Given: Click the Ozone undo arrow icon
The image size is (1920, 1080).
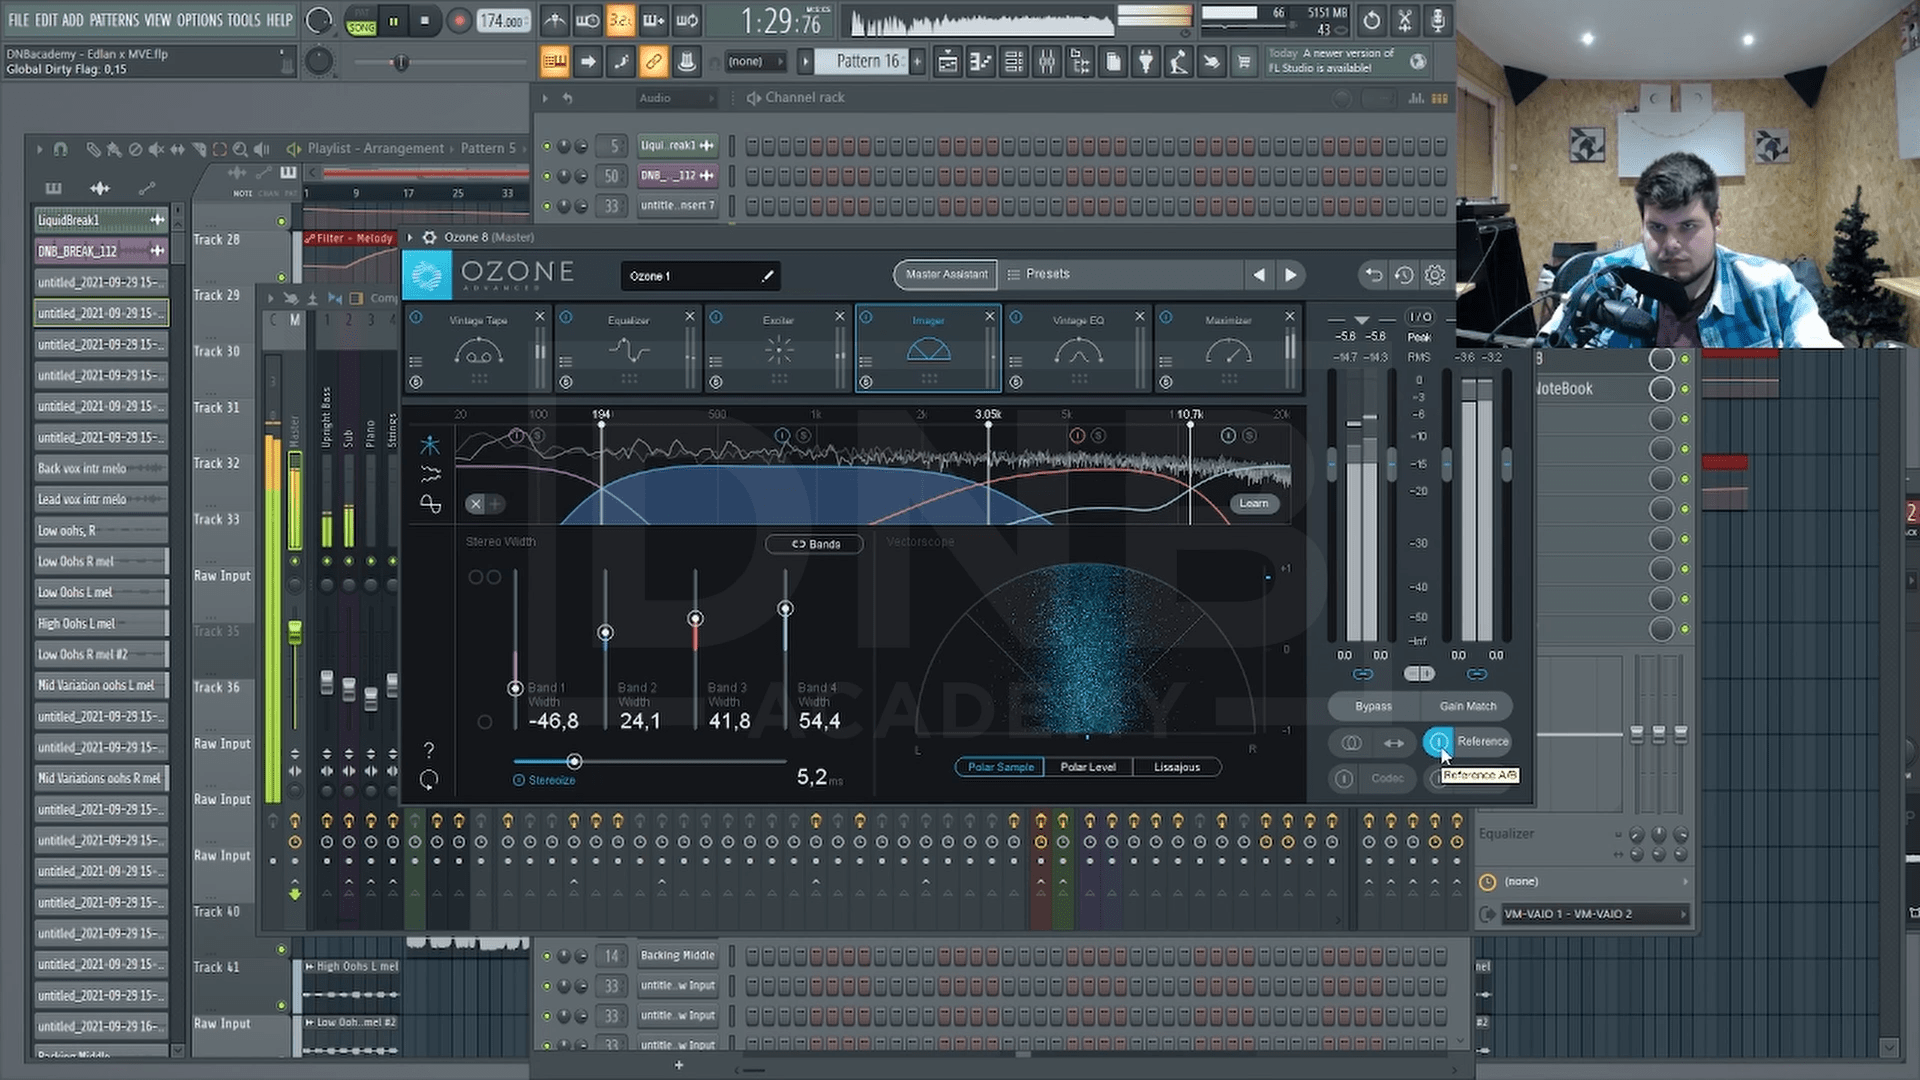Looking at the screenshot, I should (1374, 275).
